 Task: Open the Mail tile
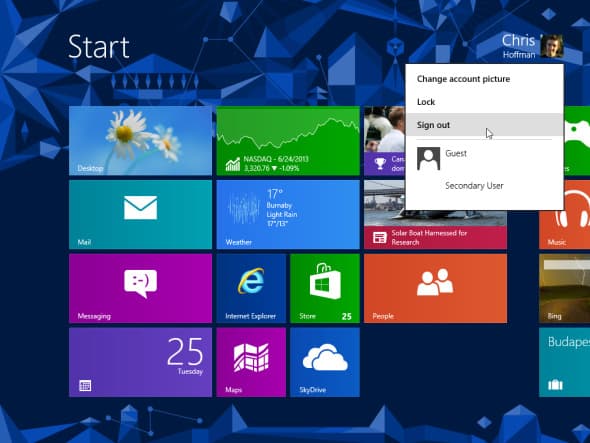[x=140, y=214]
